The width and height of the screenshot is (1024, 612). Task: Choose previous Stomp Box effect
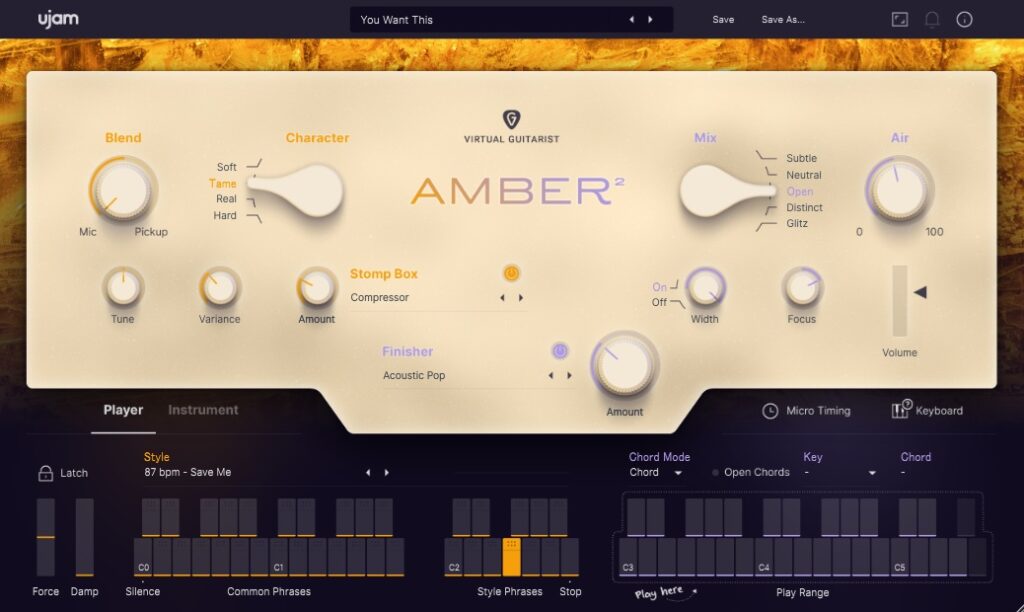tap(502, 297)
